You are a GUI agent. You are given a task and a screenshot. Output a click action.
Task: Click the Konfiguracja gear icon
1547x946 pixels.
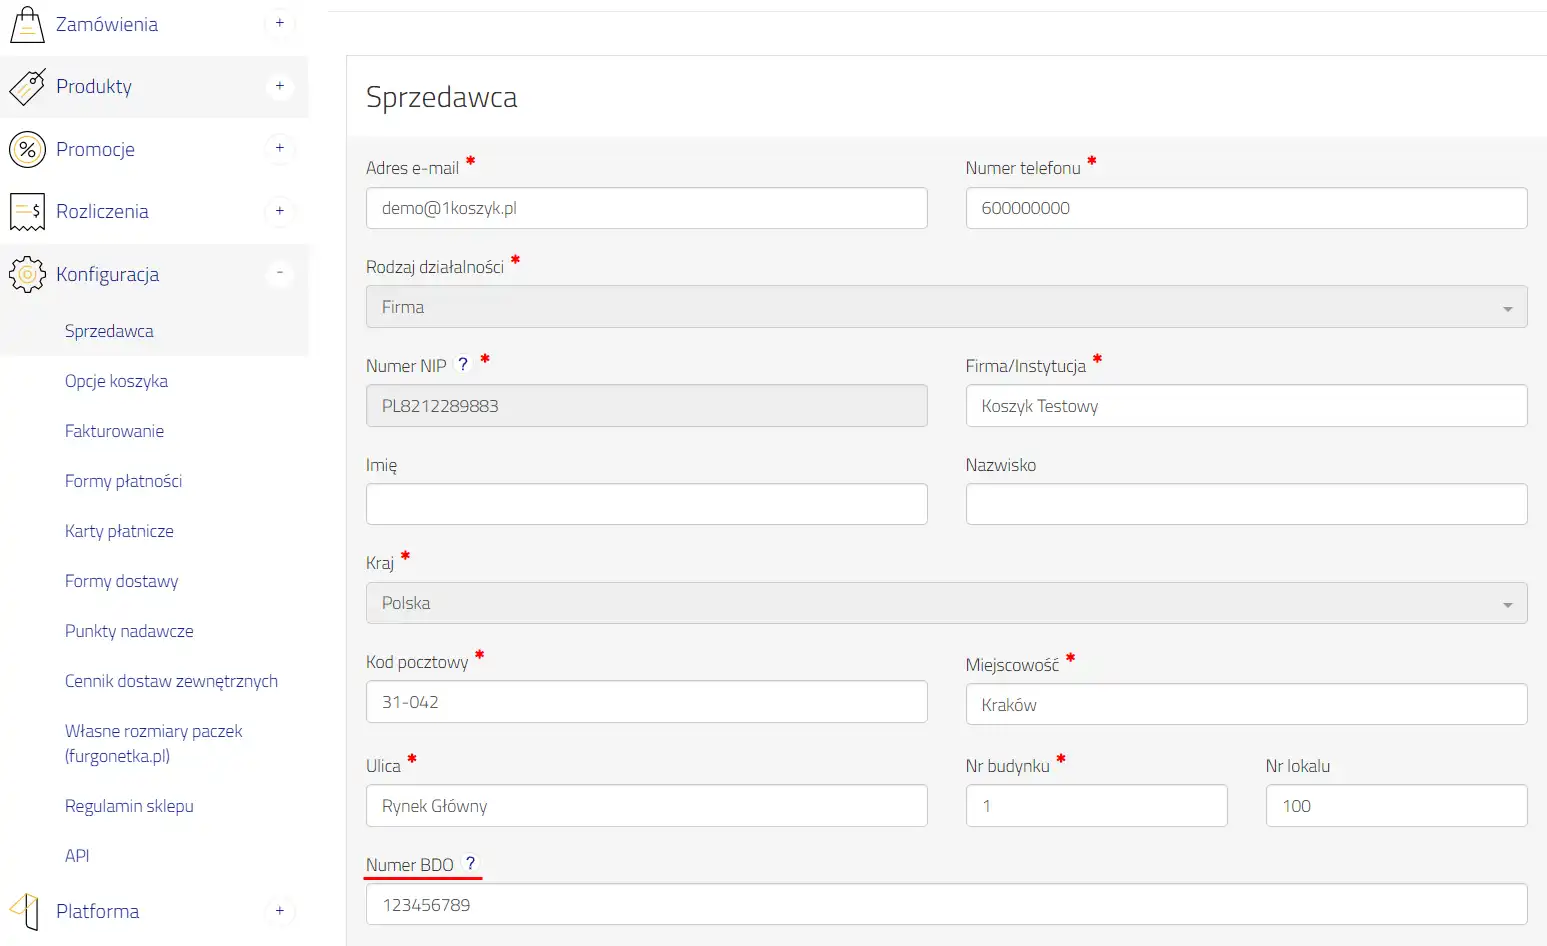tap(27, 274)
